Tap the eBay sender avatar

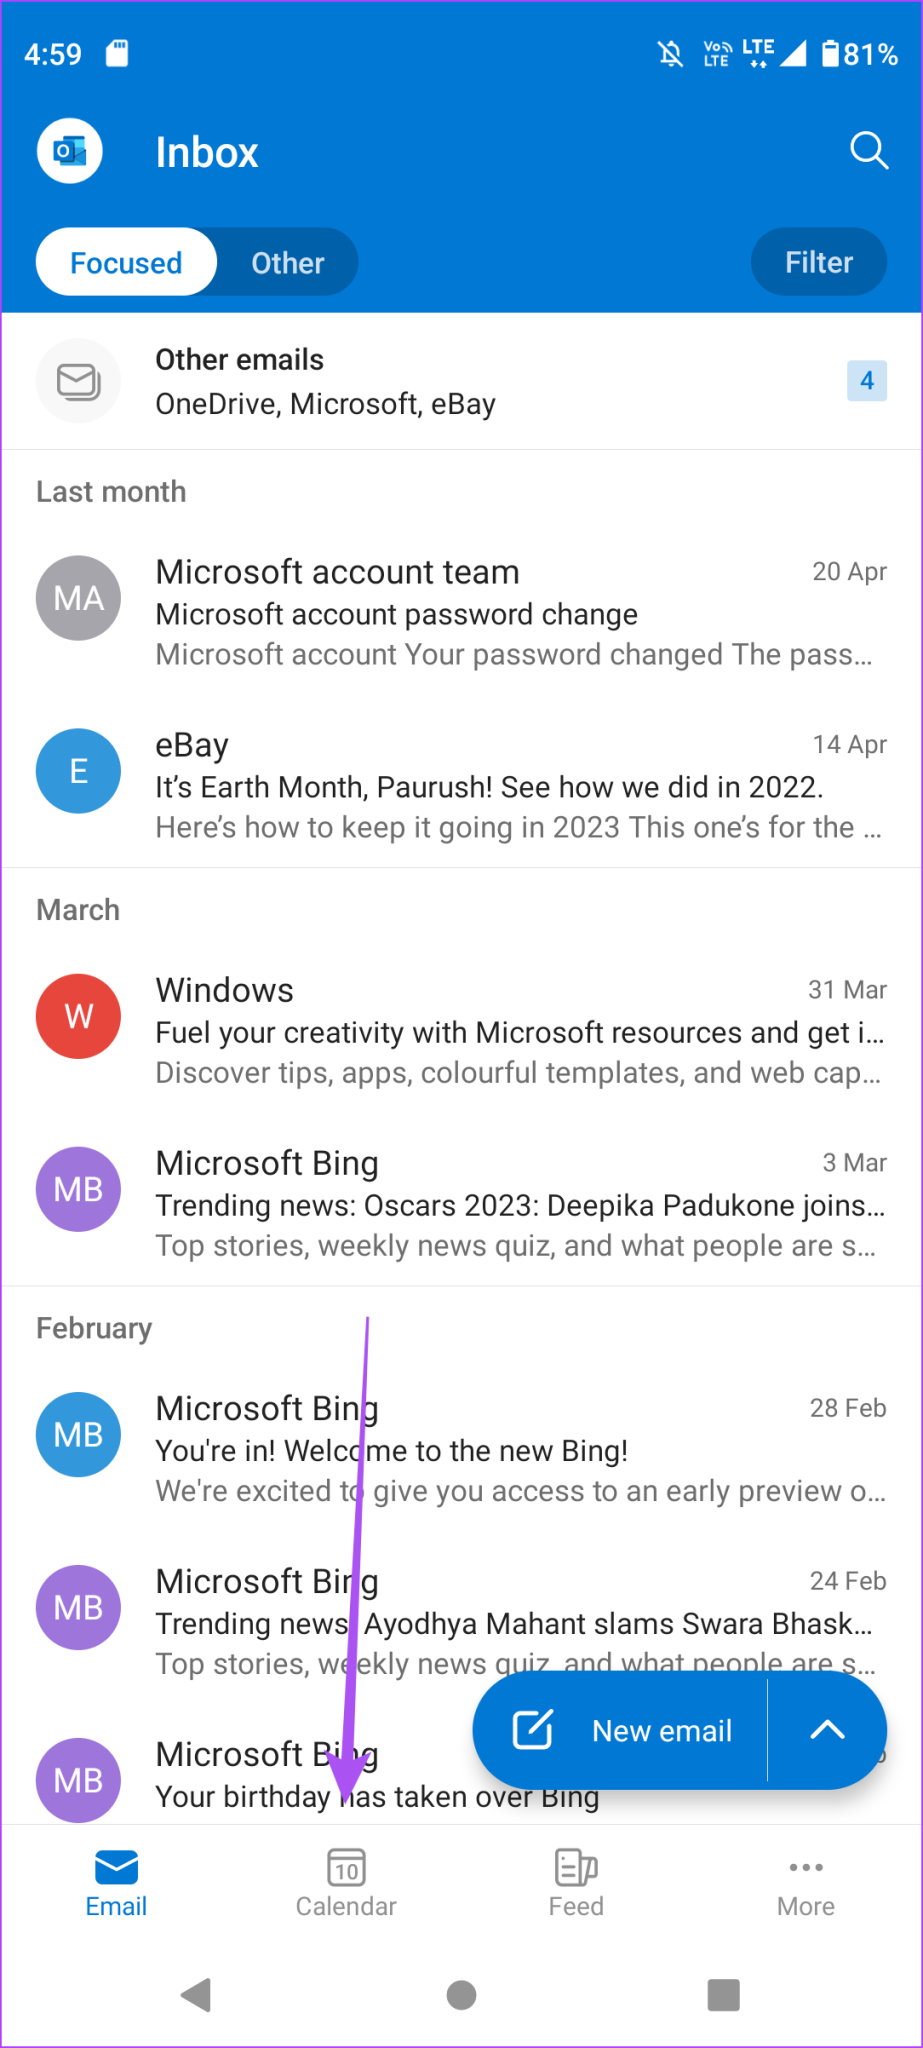(78, 770)
